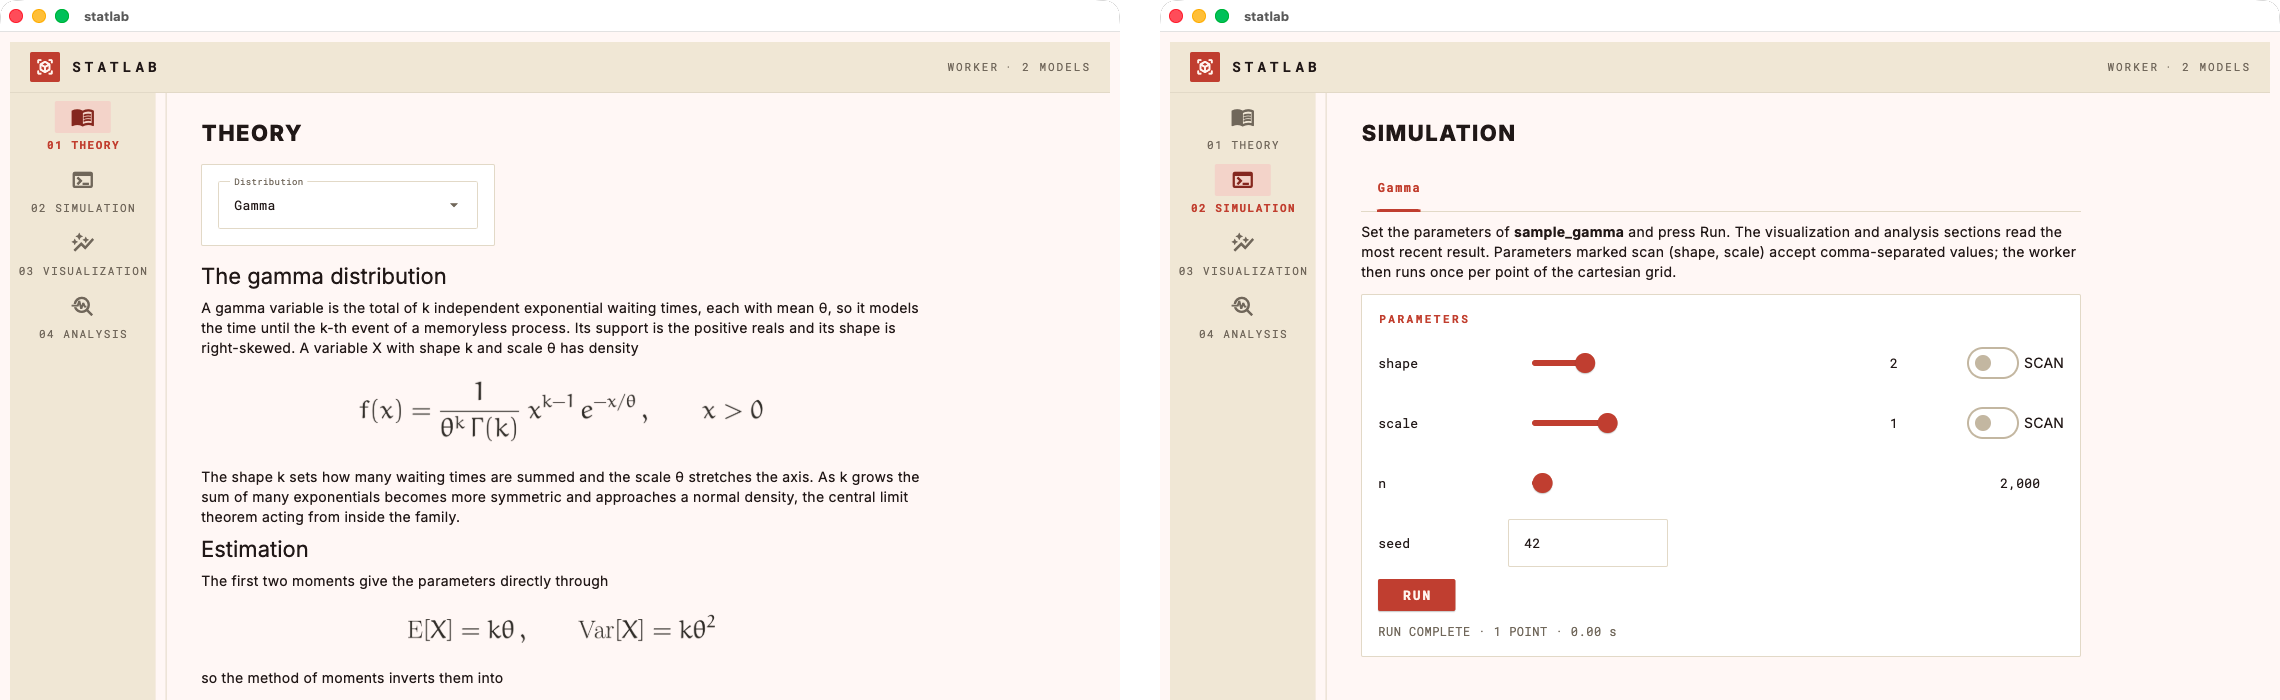Click the n value '2,000'

click(2019, 483)
